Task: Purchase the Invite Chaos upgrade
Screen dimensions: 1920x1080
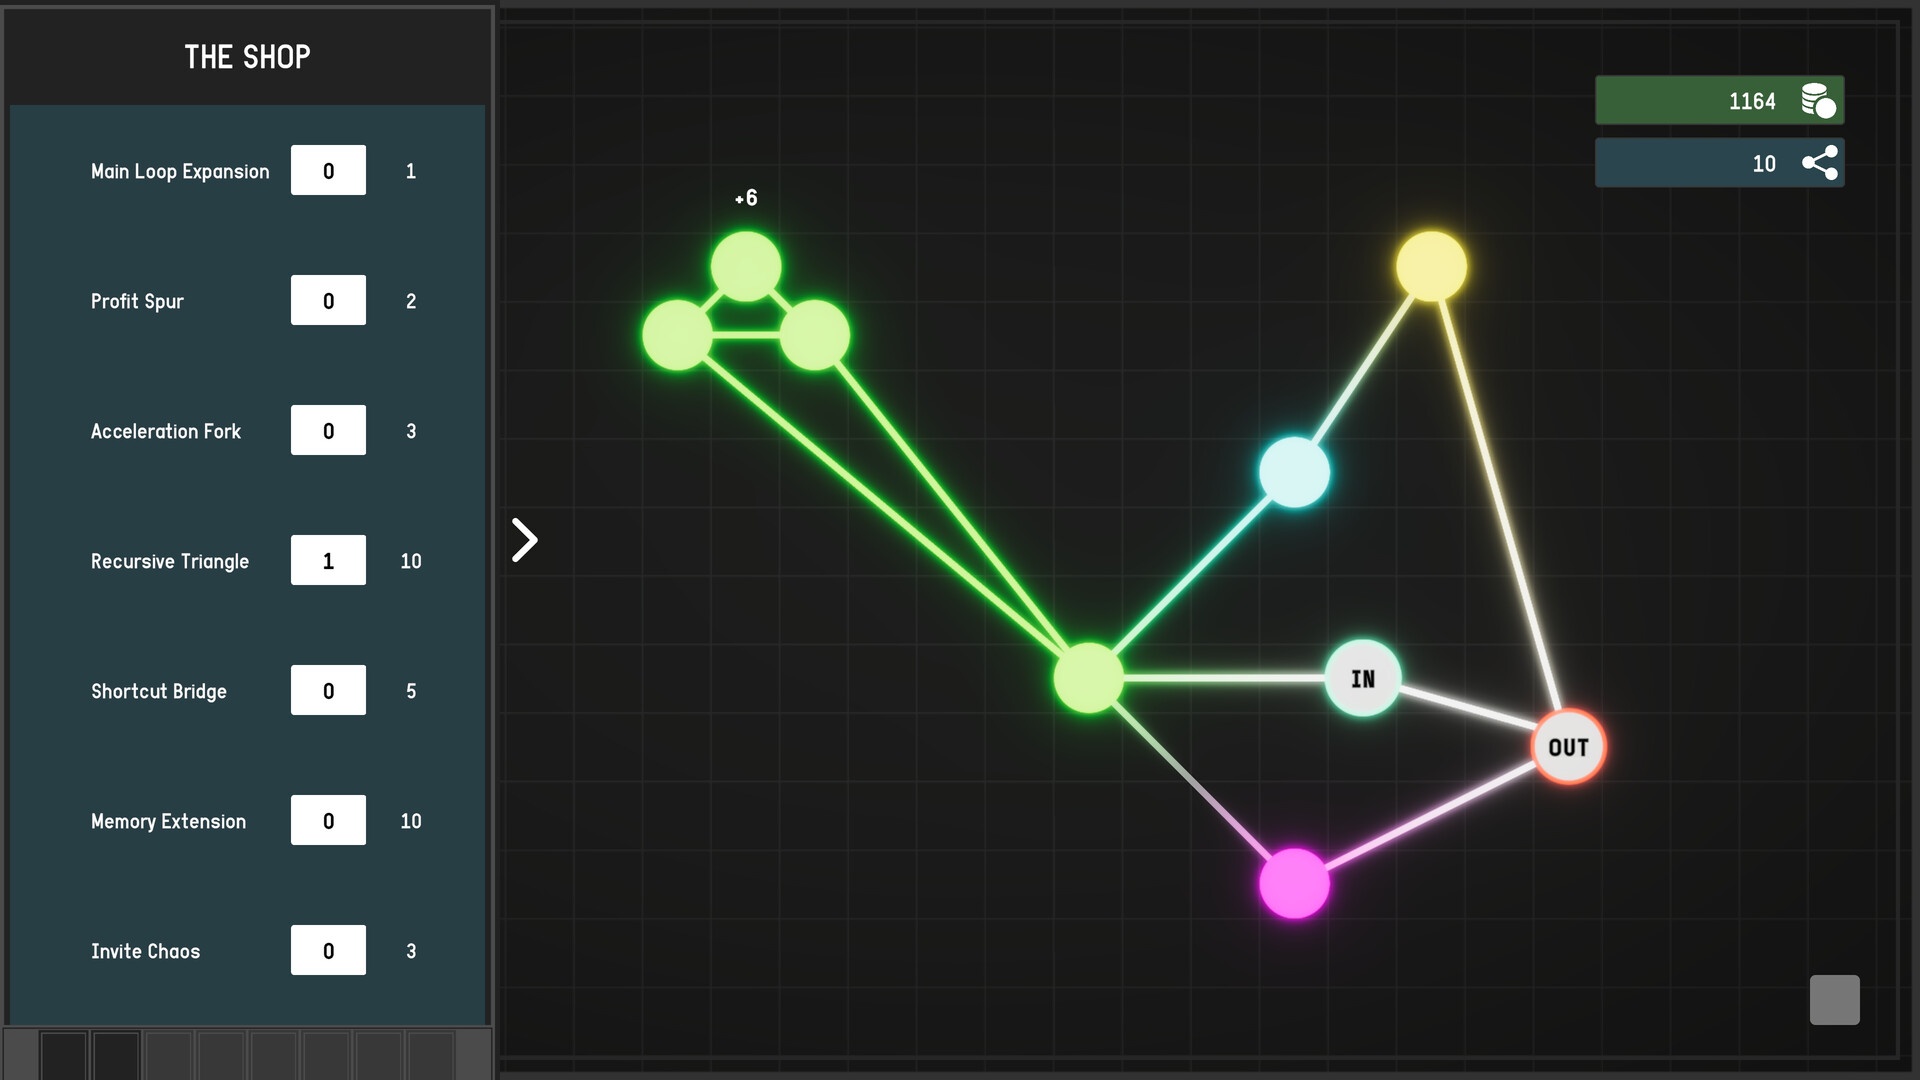Action: click(328, 950)
